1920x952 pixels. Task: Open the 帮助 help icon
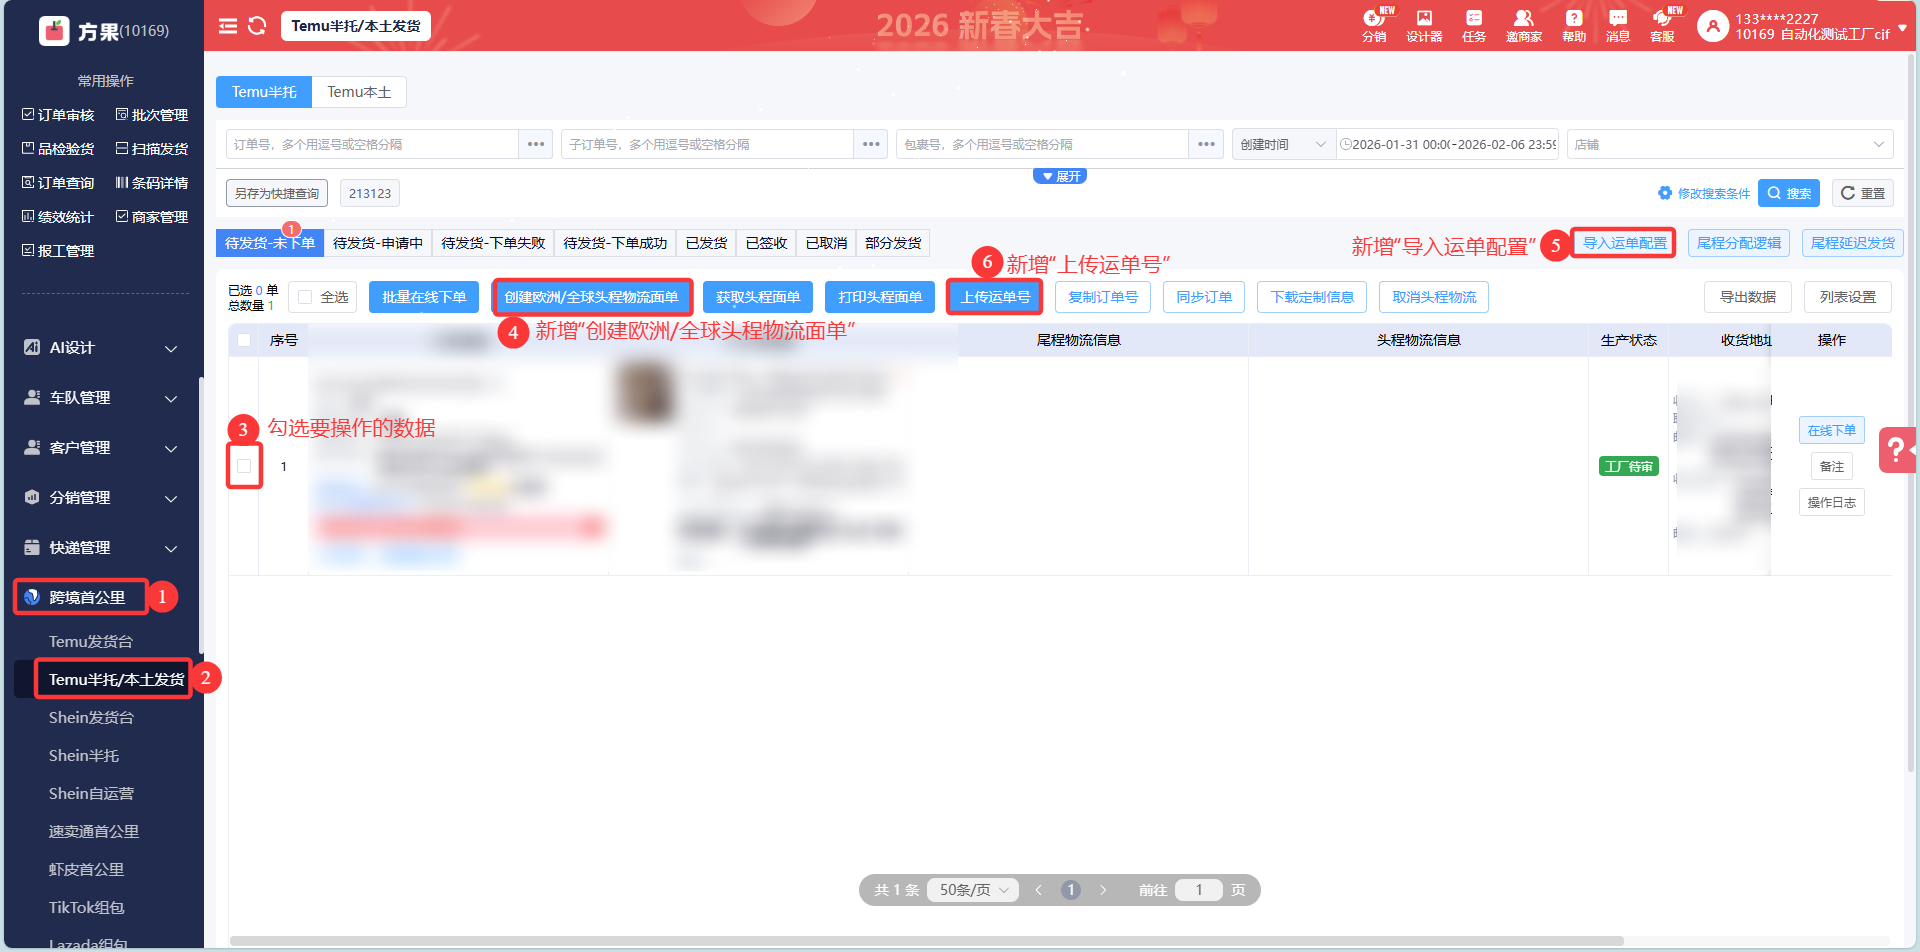pos(1574,25)
